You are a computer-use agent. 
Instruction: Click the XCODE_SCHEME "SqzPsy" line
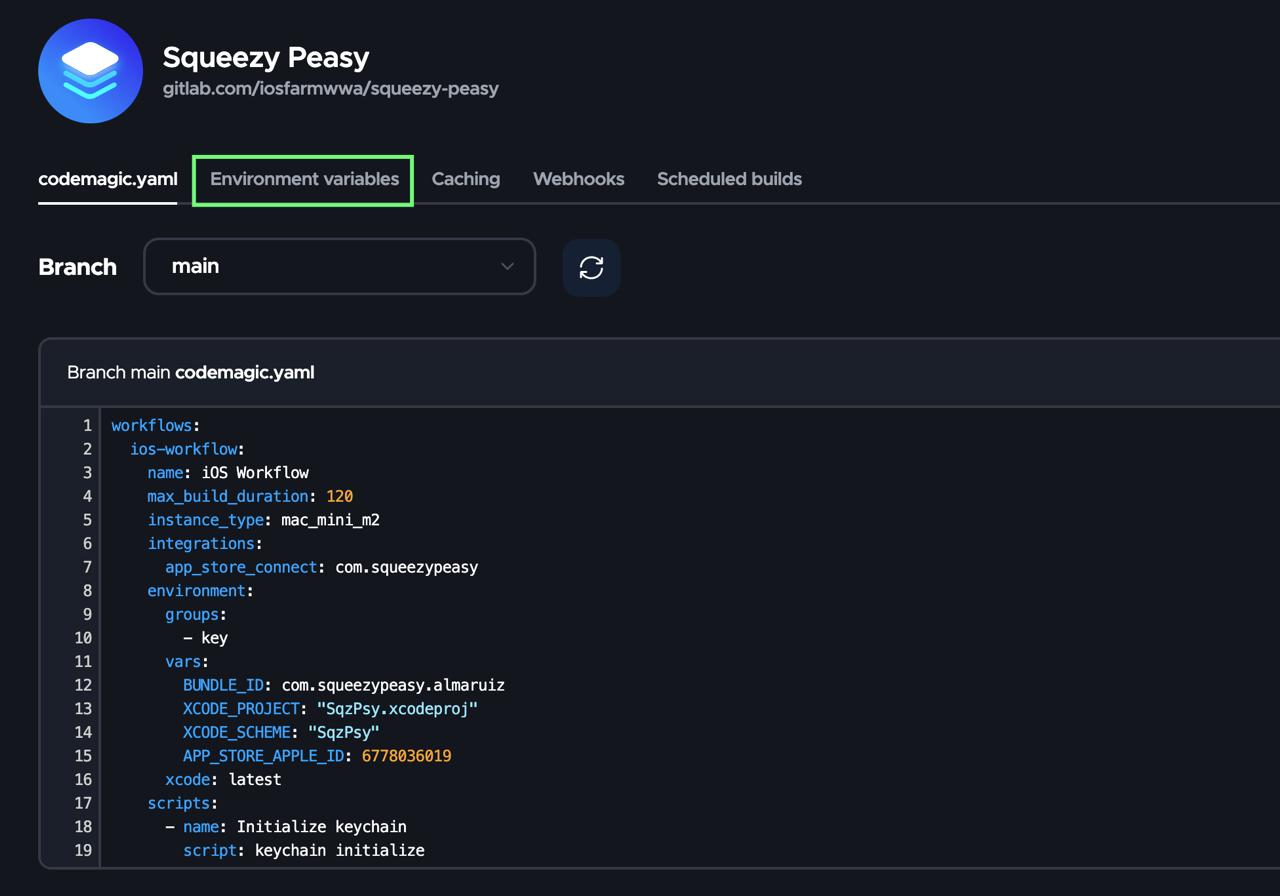[x=281, y=732]
